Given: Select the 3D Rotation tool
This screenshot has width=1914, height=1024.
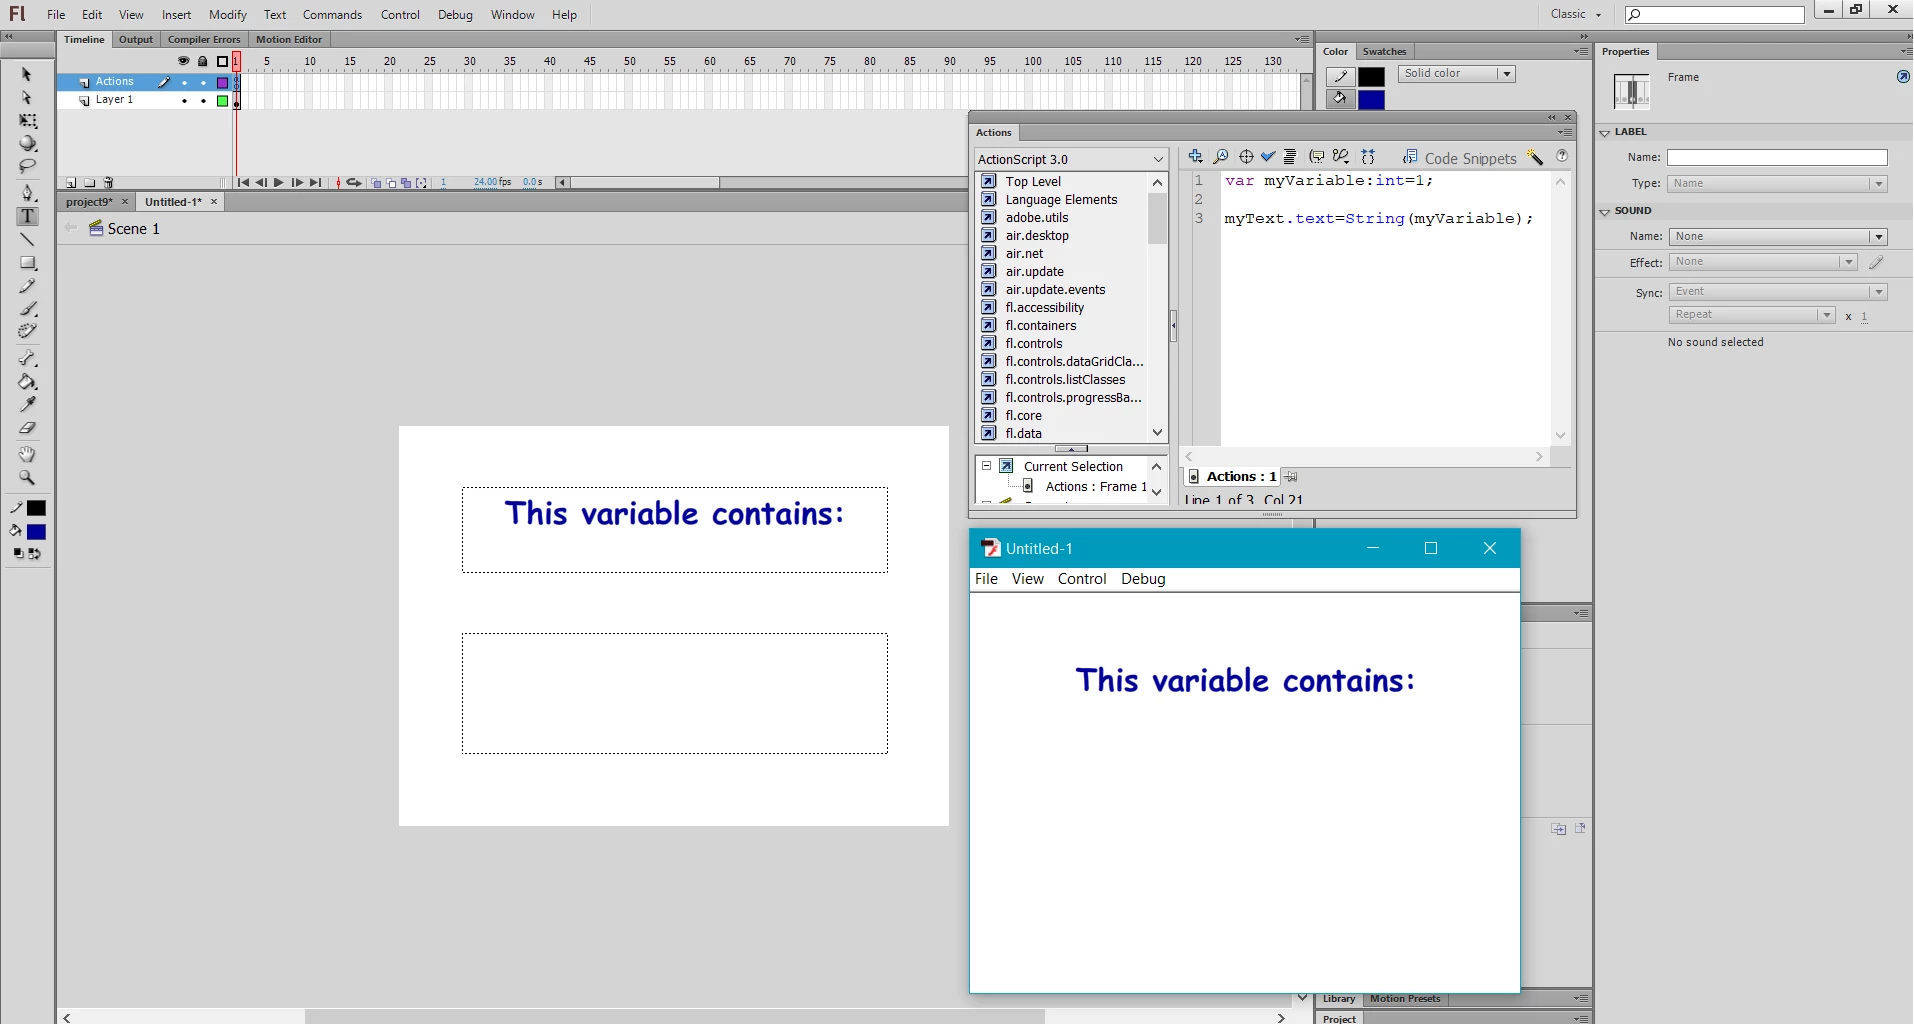Looking at the screenshot, I should click(x=27, y=144).
